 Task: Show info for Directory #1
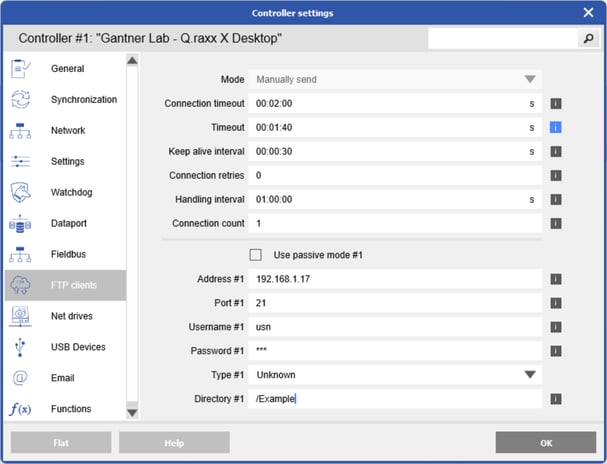coord(556,399)
